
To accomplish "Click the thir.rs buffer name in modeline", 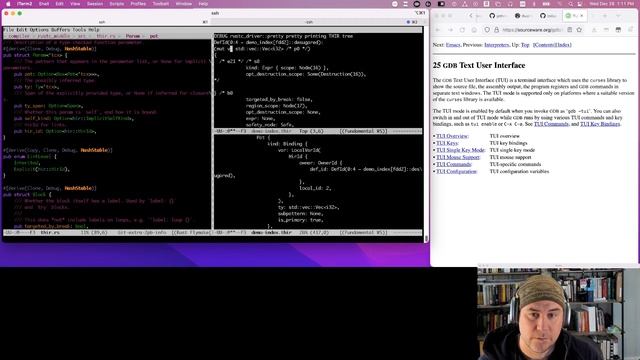I will tap(50, 233).
